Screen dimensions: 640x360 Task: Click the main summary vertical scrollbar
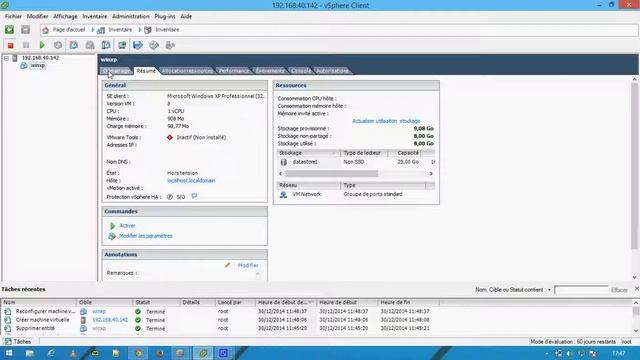(635, 165)
